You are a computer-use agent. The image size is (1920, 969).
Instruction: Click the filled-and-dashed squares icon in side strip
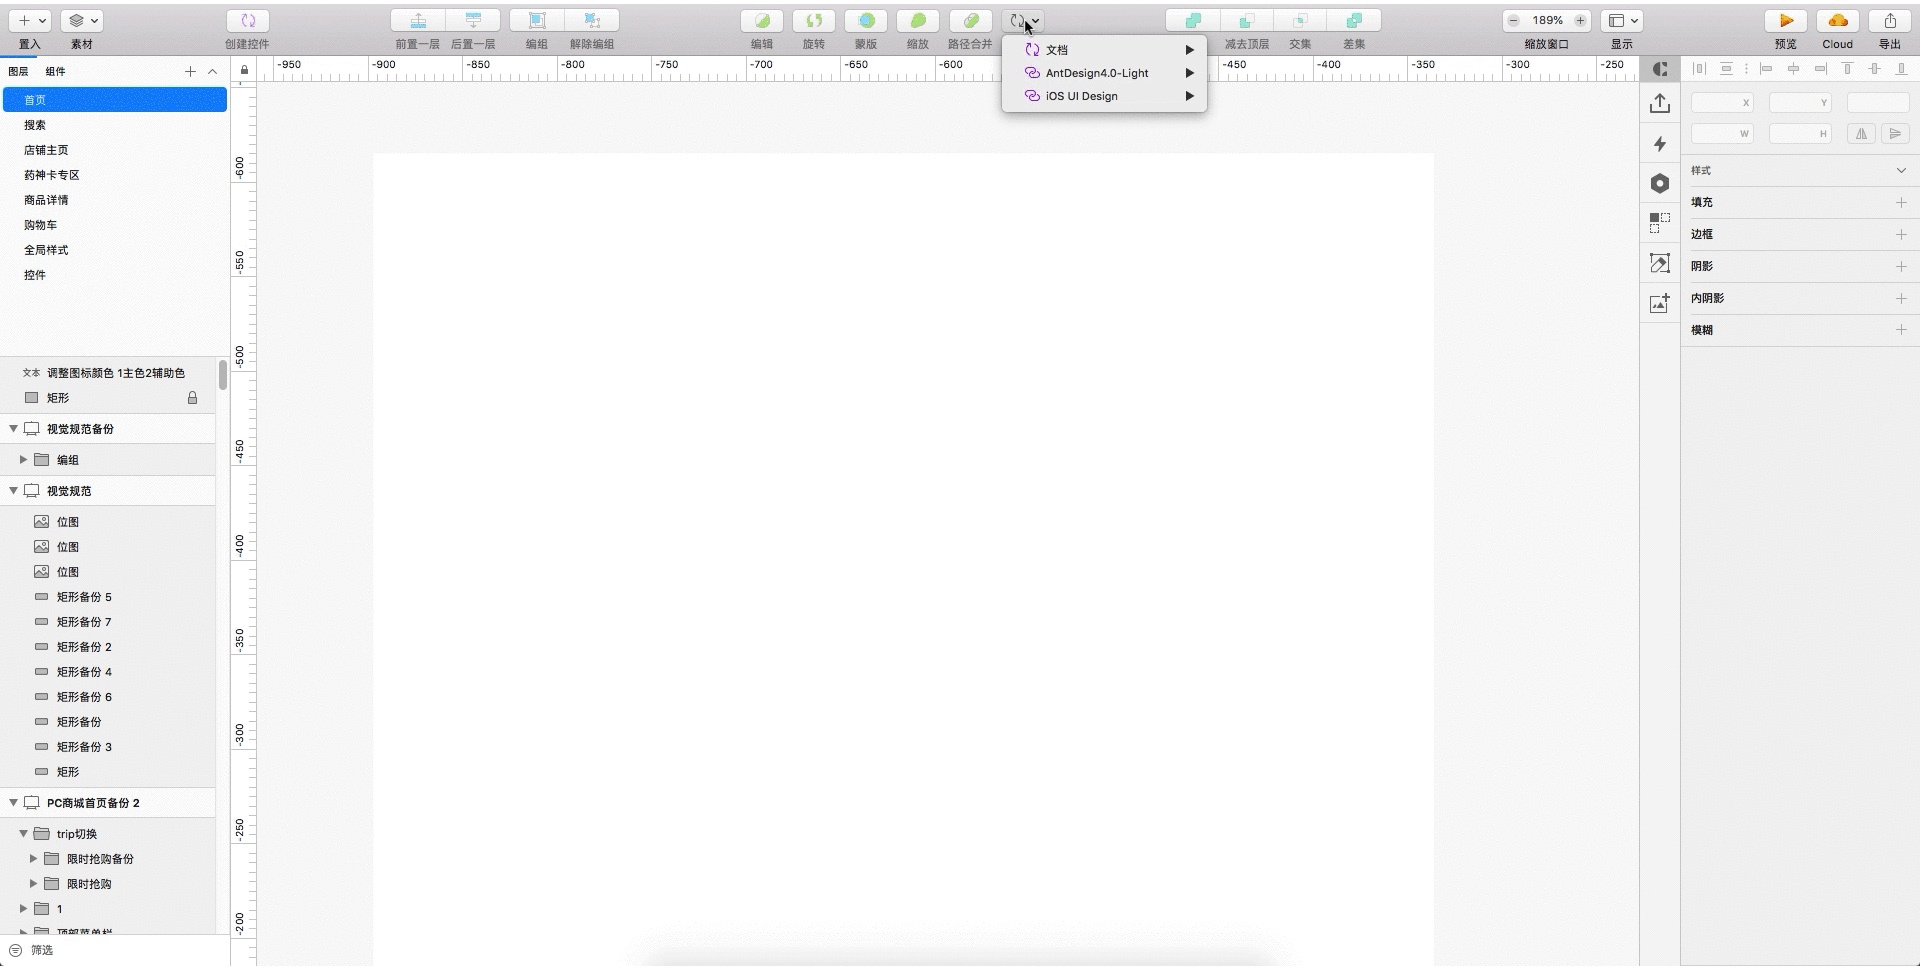click(1660, 223)
